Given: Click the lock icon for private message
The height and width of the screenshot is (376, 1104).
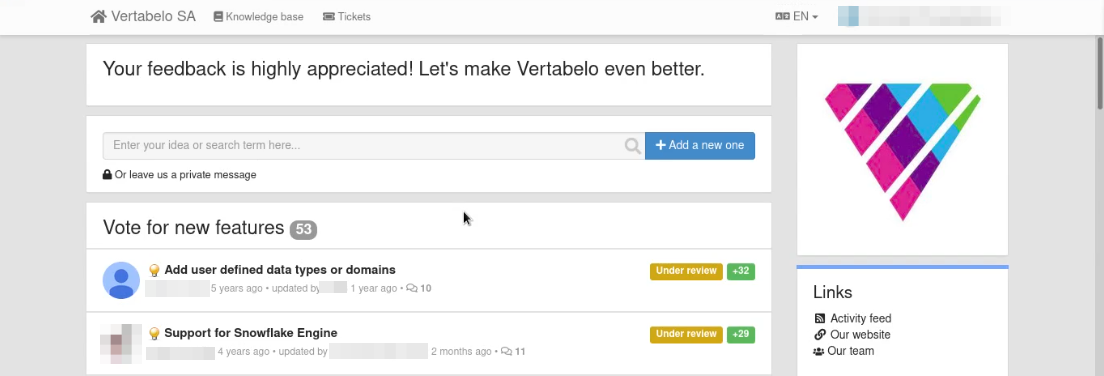Looking at the screenshot, I should pos(107,175).
